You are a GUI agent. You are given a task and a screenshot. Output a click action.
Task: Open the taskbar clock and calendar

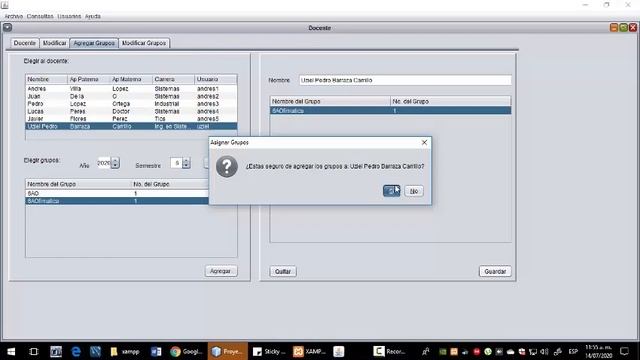coord(599,351)
